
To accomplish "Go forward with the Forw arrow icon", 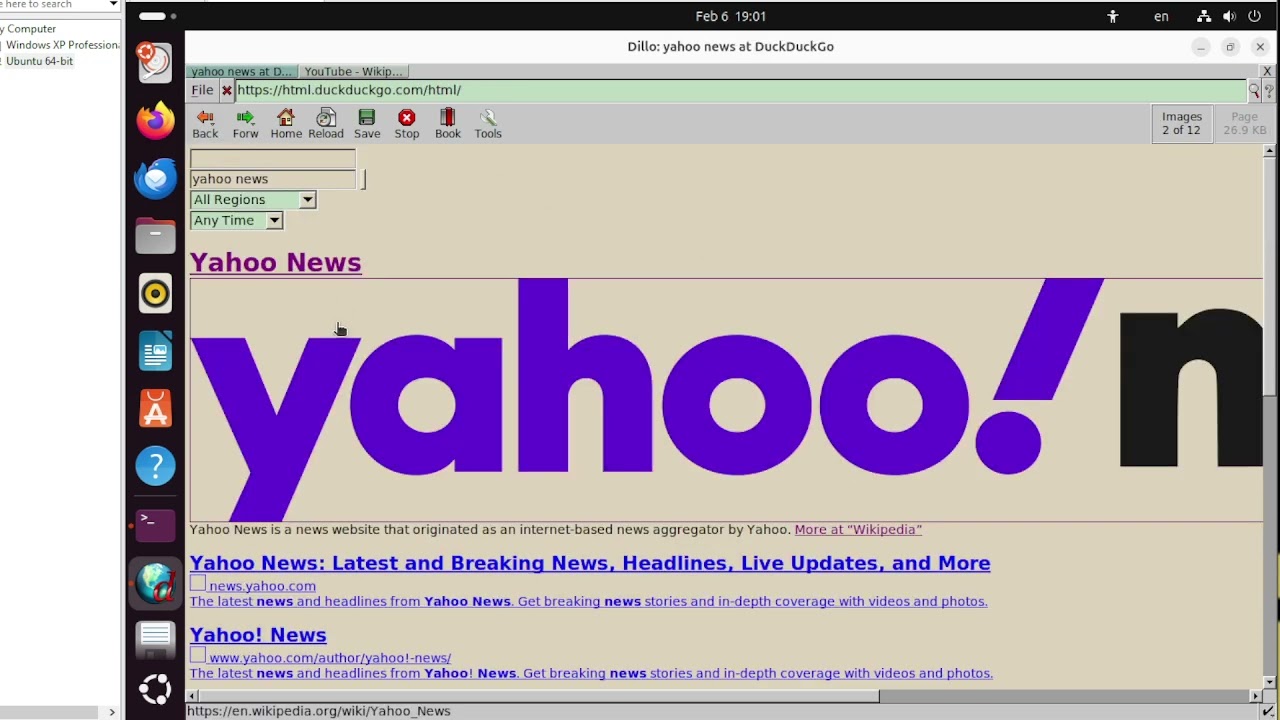I will click(245, 124).
